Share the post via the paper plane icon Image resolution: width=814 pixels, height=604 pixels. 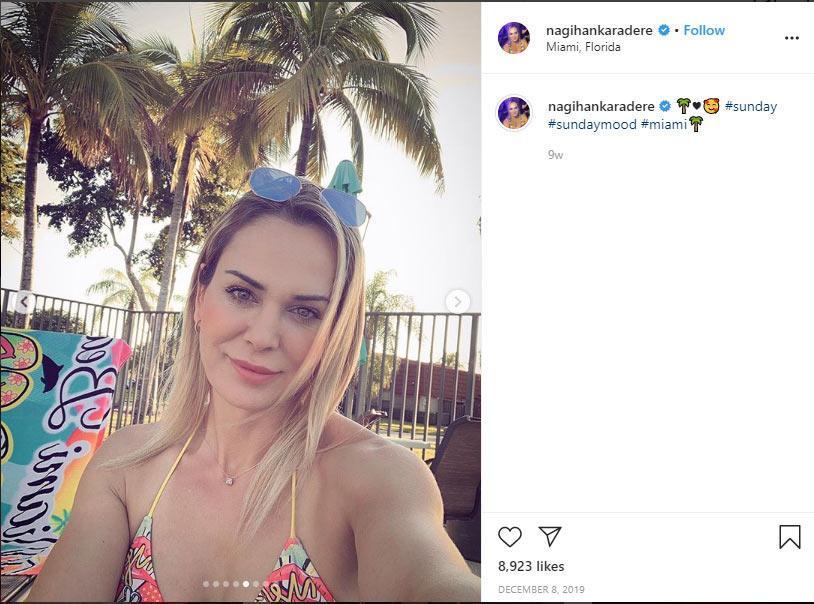click(551, 537)
